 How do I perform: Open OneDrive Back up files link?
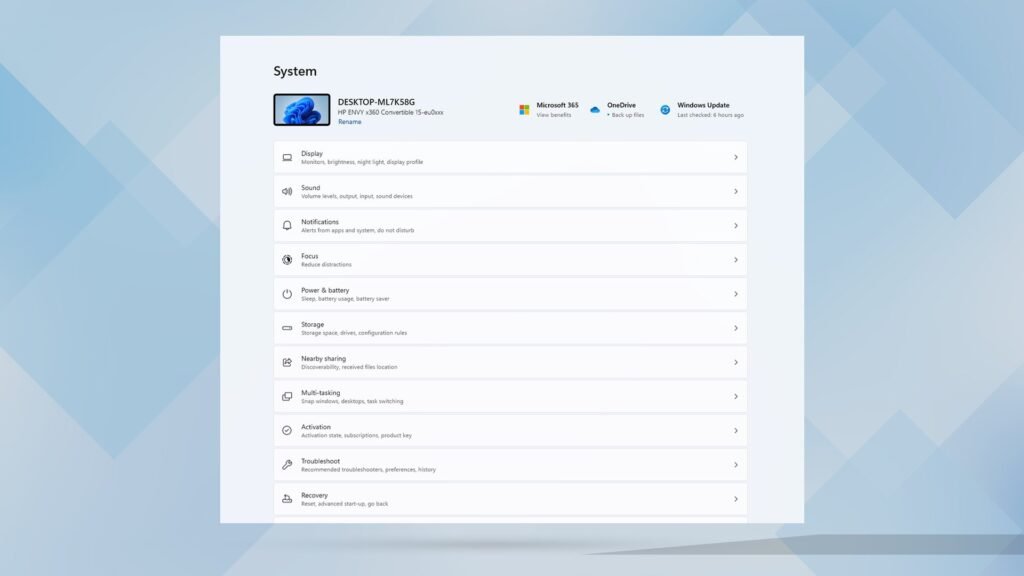[627, 115]
